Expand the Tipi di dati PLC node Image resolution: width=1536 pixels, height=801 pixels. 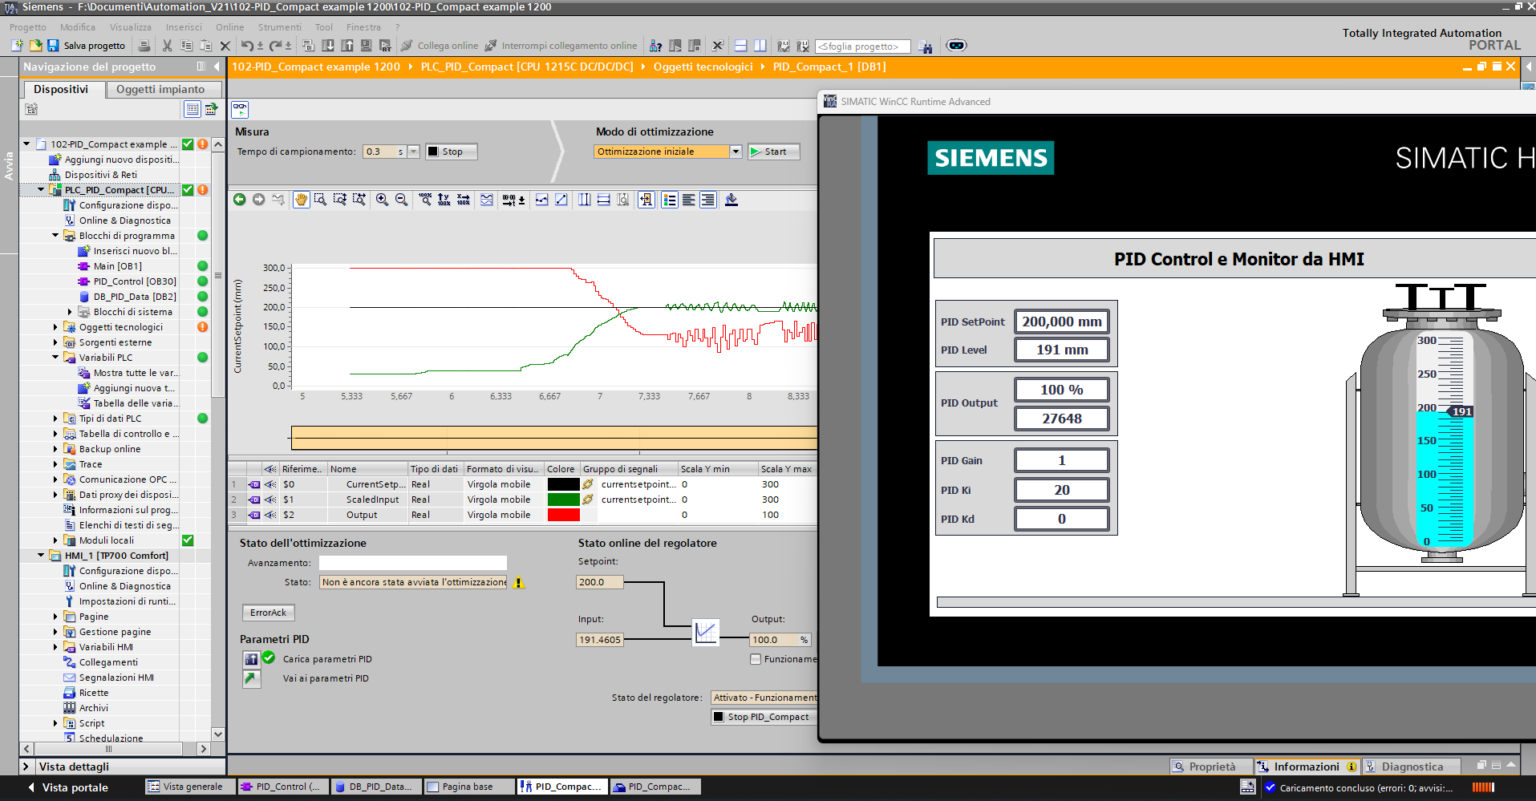pyautogui.click(x=55, y=419)
